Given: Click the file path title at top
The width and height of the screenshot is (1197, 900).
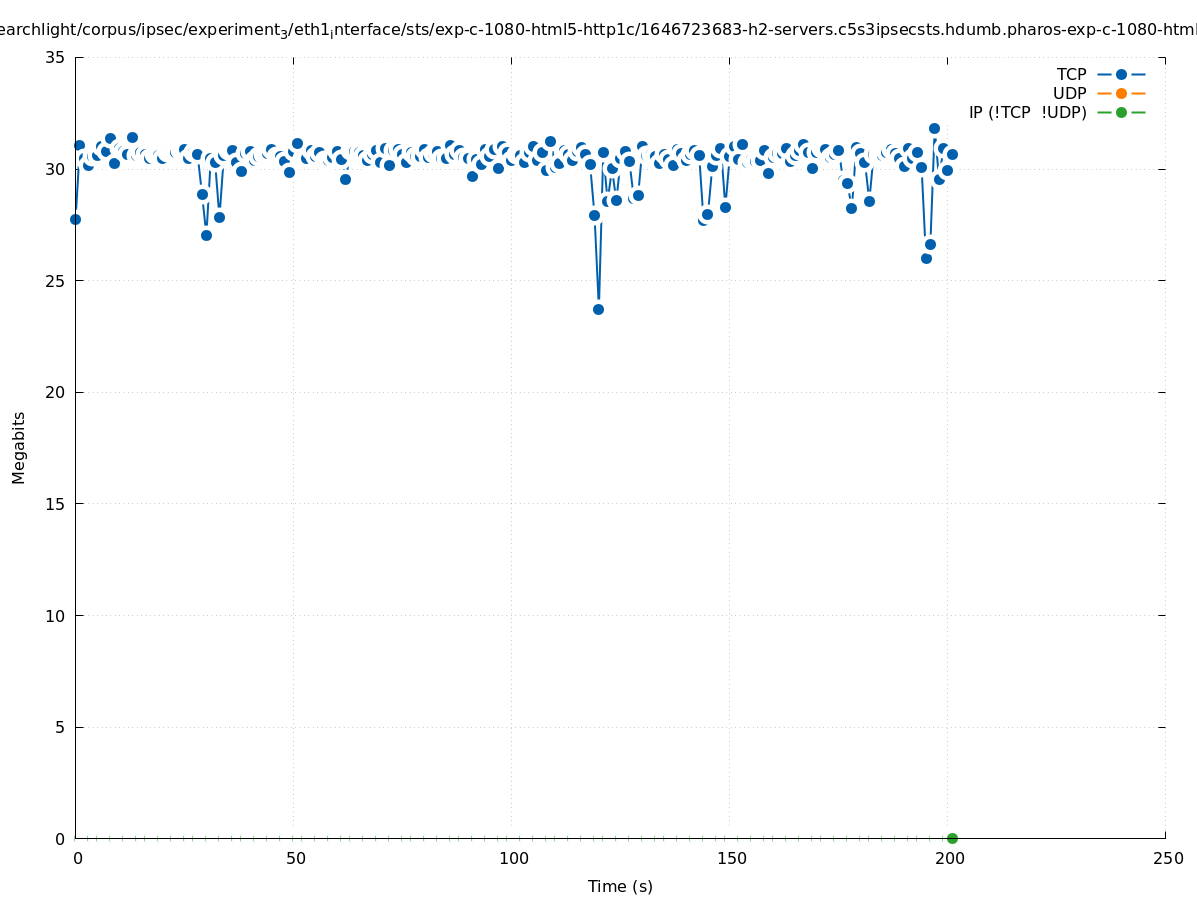Looking at the screenshot, I should (598, 30).
